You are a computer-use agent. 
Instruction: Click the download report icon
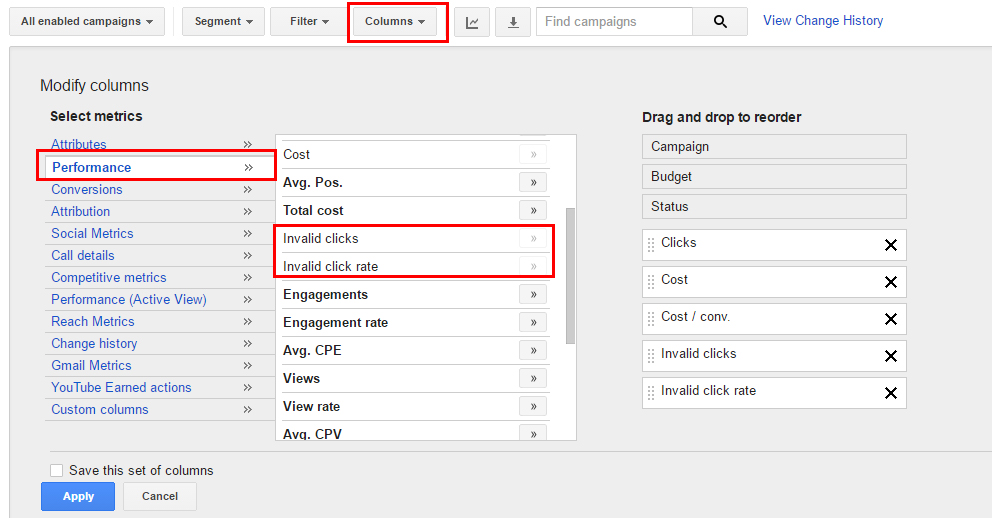pos(513,22)
